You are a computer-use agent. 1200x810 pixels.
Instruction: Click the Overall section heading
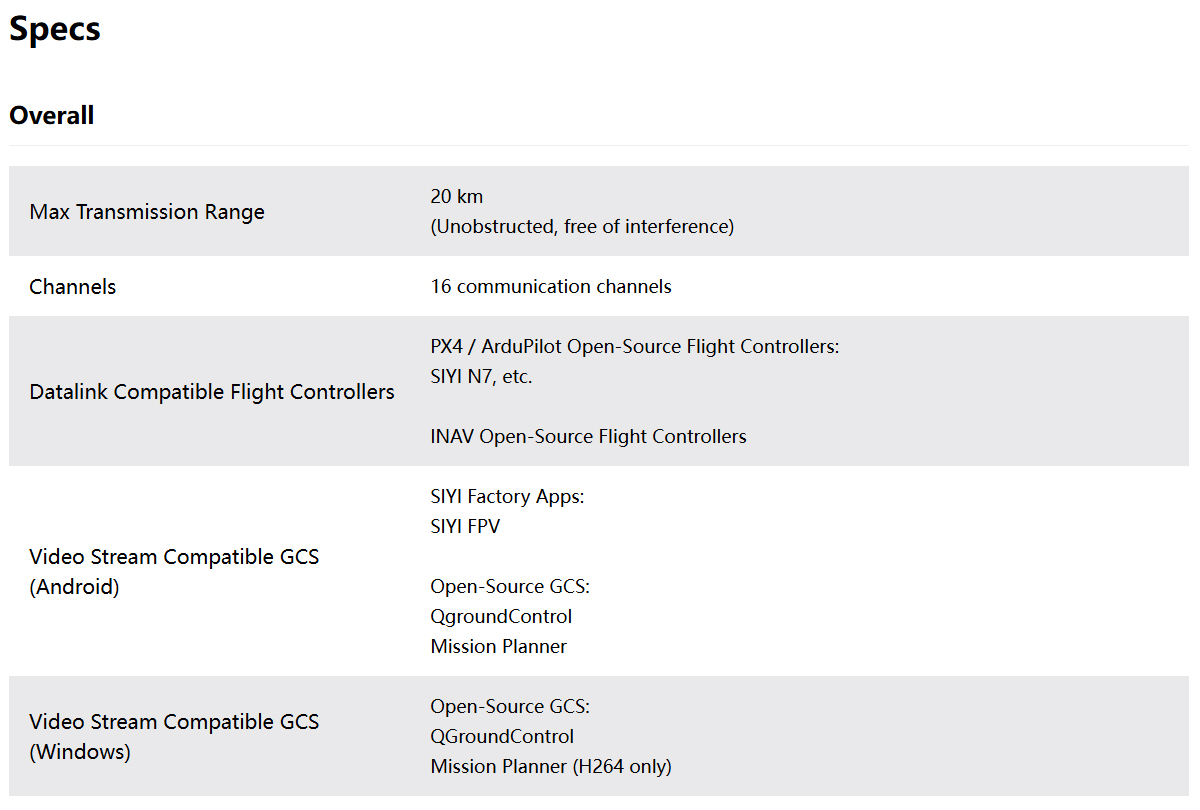52,115
